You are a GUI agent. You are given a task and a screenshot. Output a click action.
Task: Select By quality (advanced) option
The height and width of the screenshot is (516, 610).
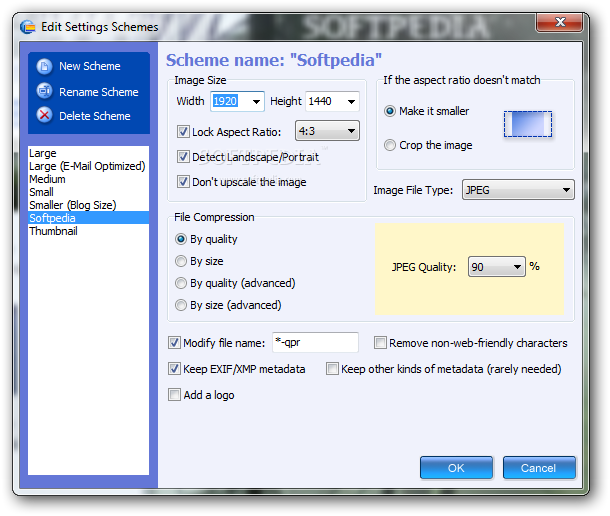click(181, 283)
